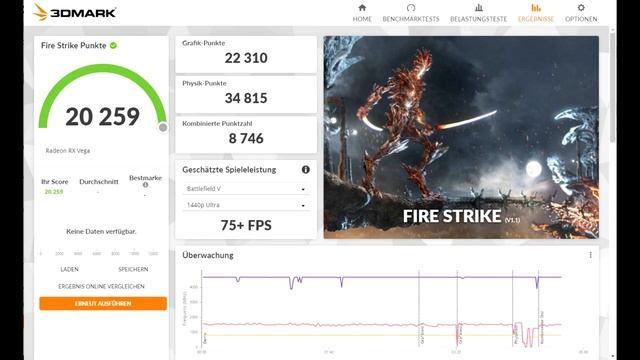Click the gray gauge end knob
This screenshot has width=640, height=360.
click(x=163, y=128)
